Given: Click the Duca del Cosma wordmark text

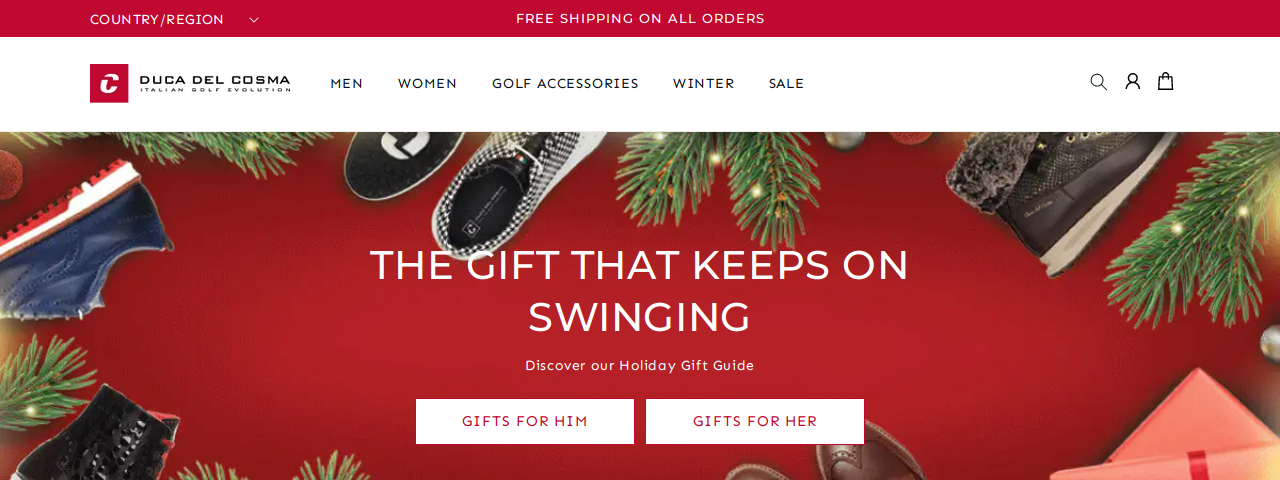Looking at the screenshot, I should pyautogui.click(x=215, y=83).
